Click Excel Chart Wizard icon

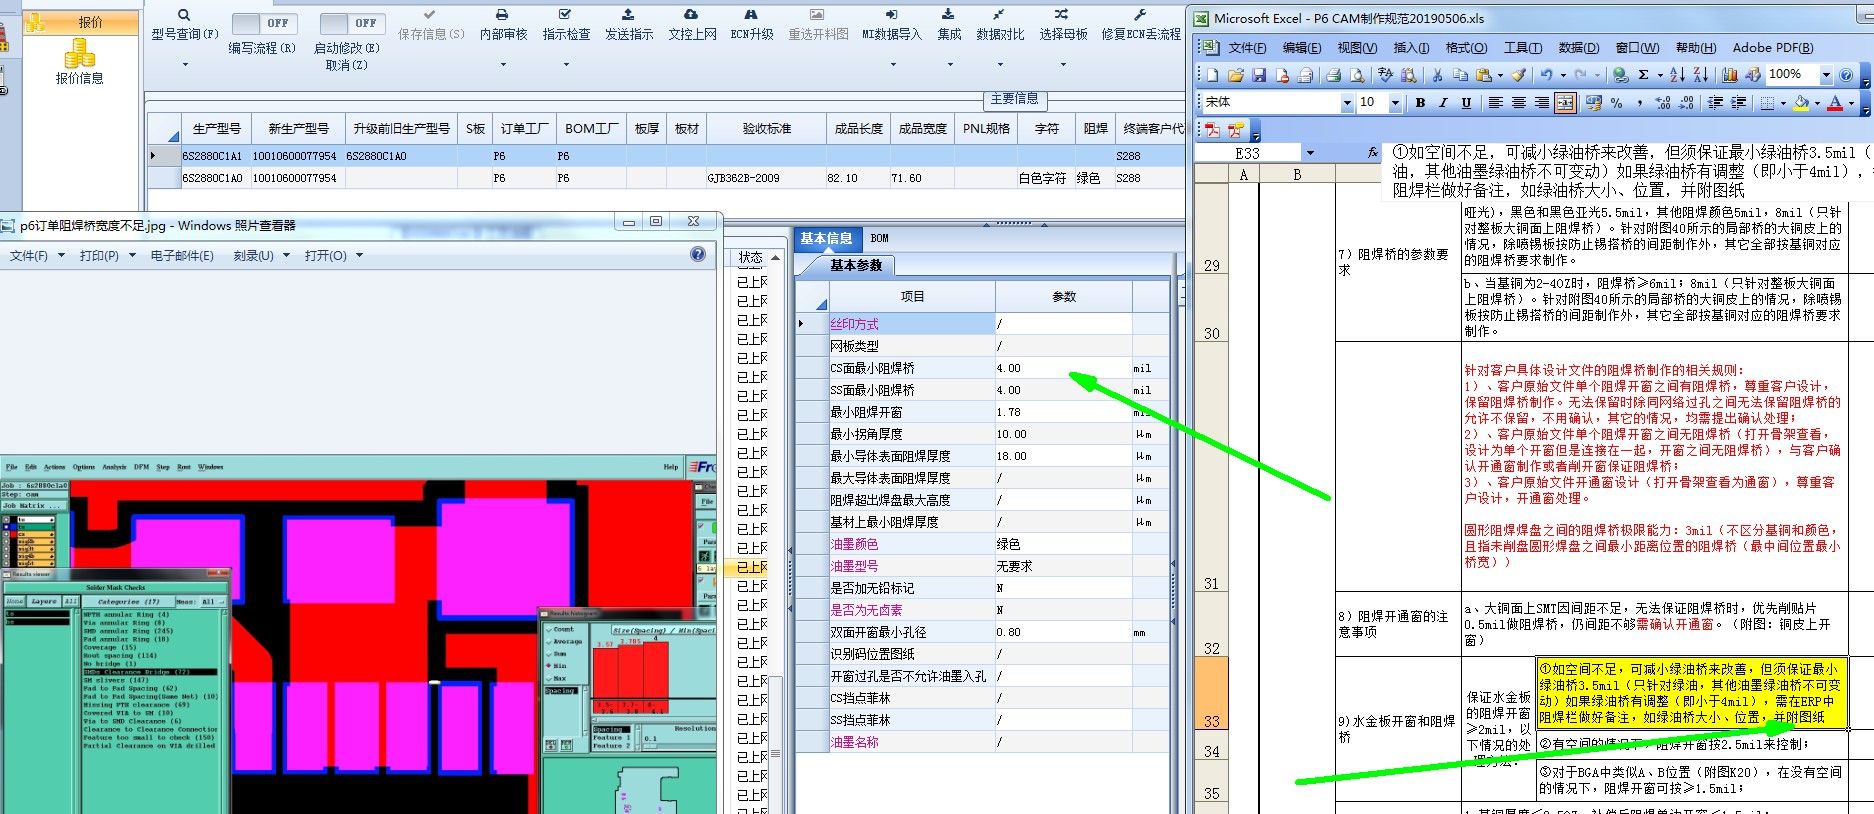pyautogui.click(x=1729, y=75)
